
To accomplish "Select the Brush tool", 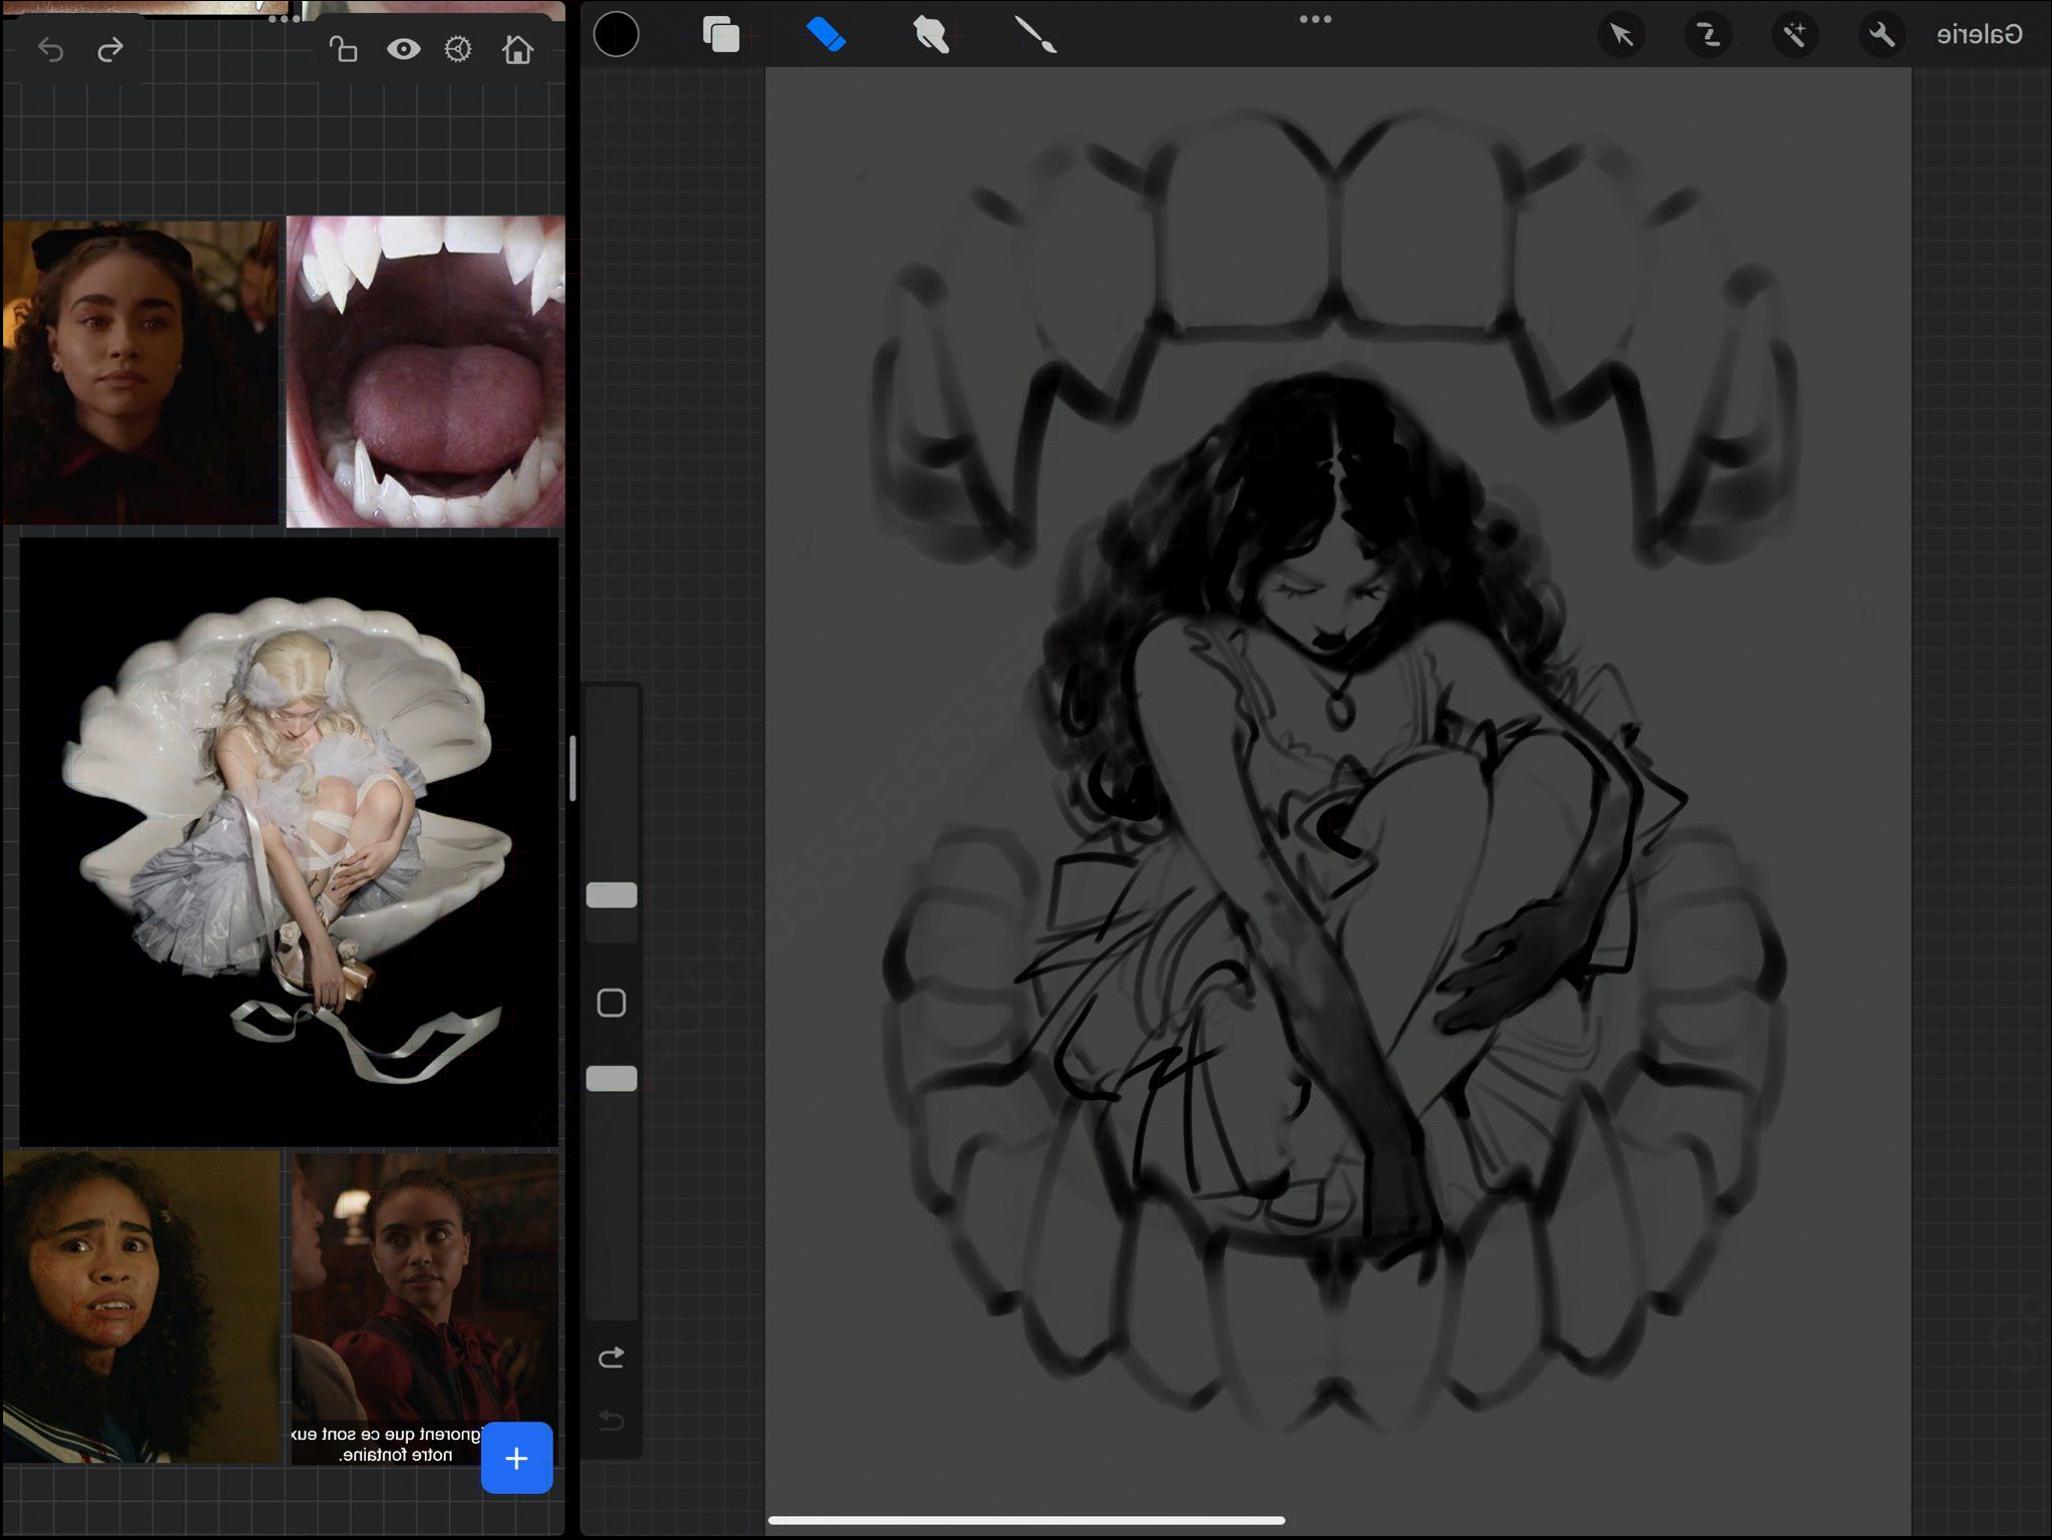I will pos(1035,35).
